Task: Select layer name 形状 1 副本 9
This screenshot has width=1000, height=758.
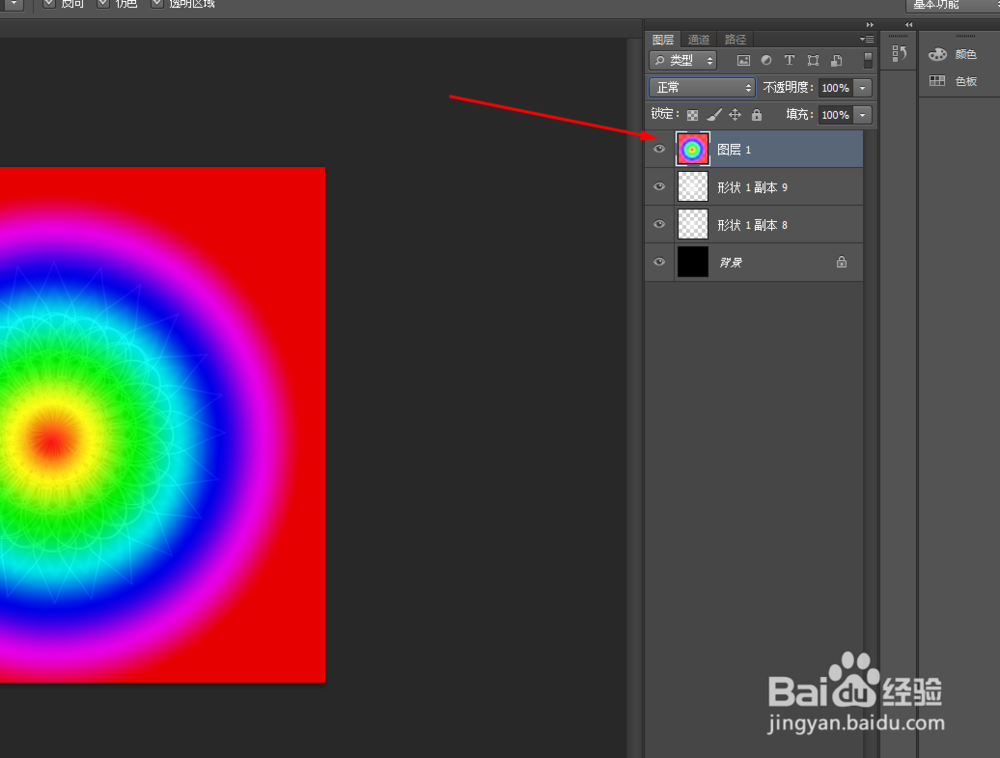Action: point(753,187)
